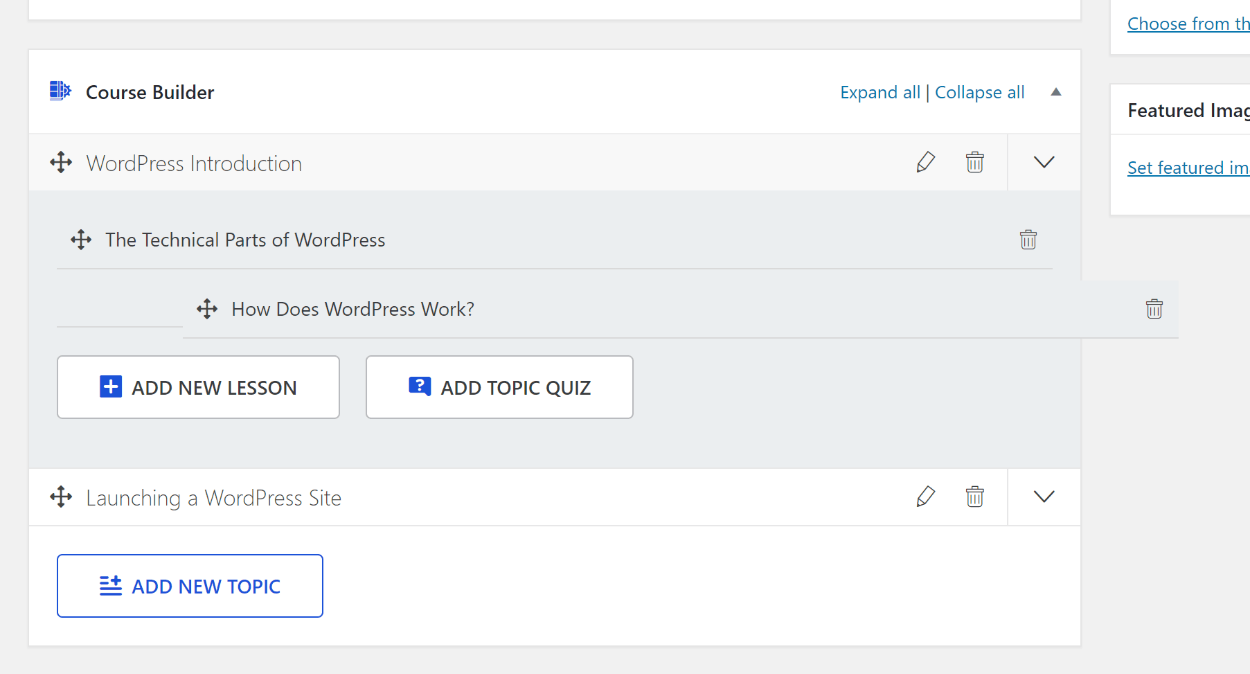Click the Choose from link in sidebar
Image resolution: width=1250 pixels, height=674 pixels.
1188,24
